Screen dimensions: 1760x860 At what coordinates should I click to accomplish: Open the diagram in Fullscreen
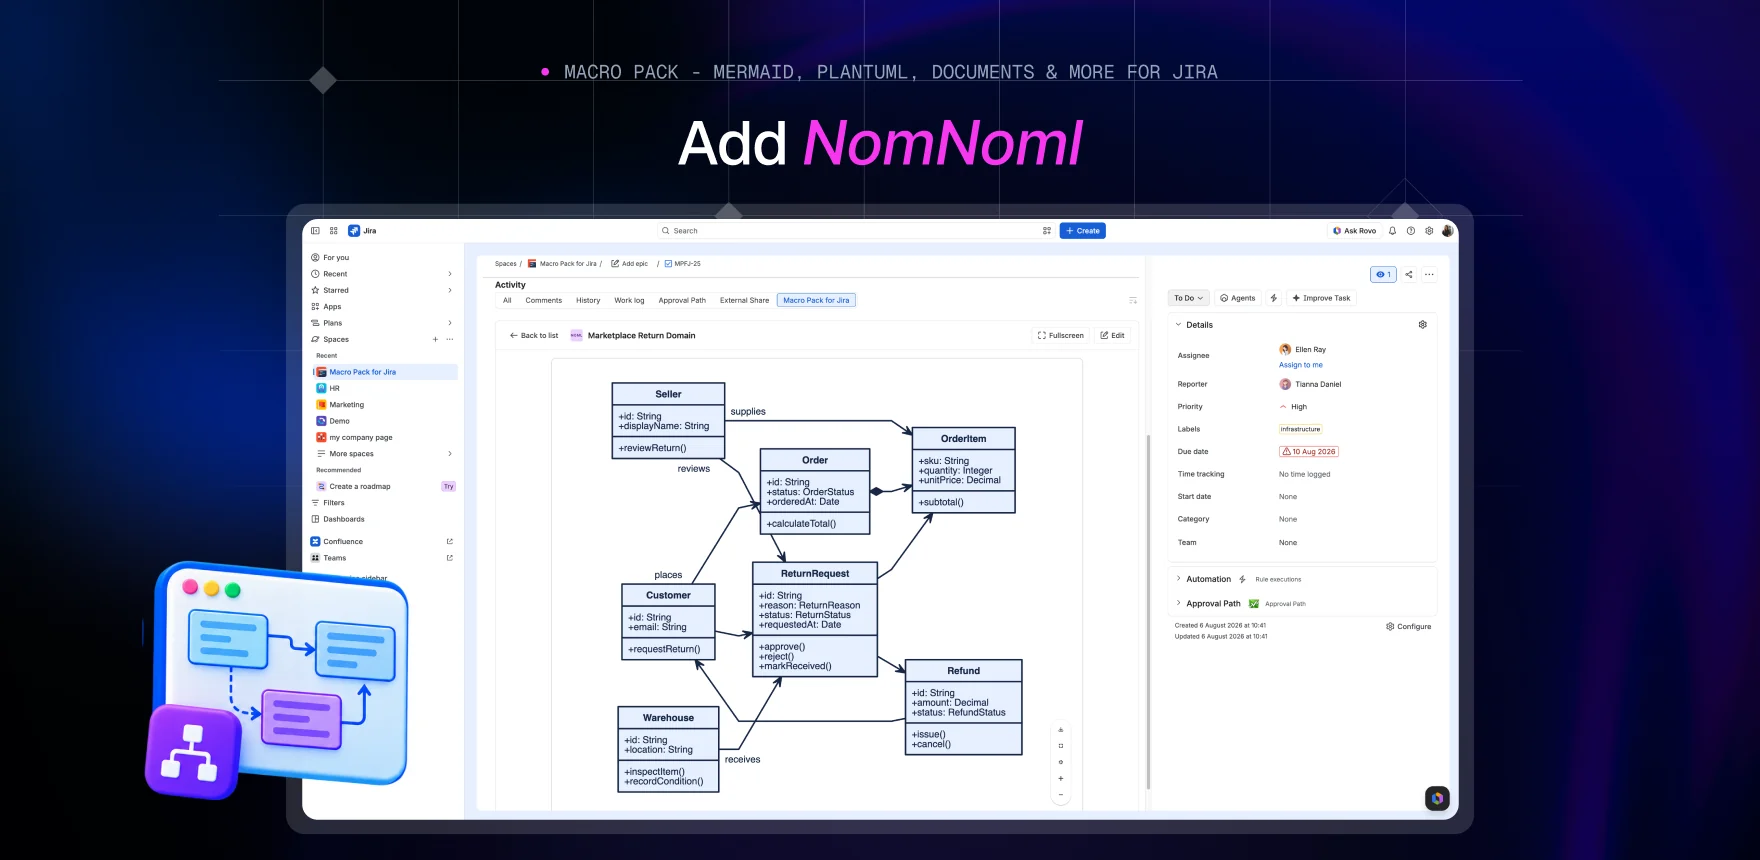1061,336
